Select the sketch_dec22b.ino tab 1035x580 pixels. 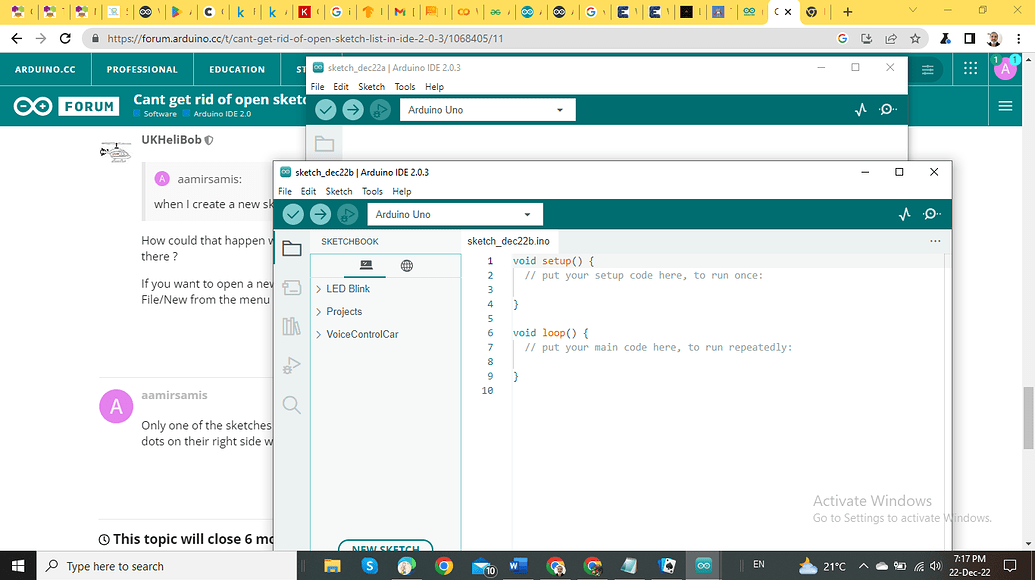pyautogui.click(x=509, y=241)
